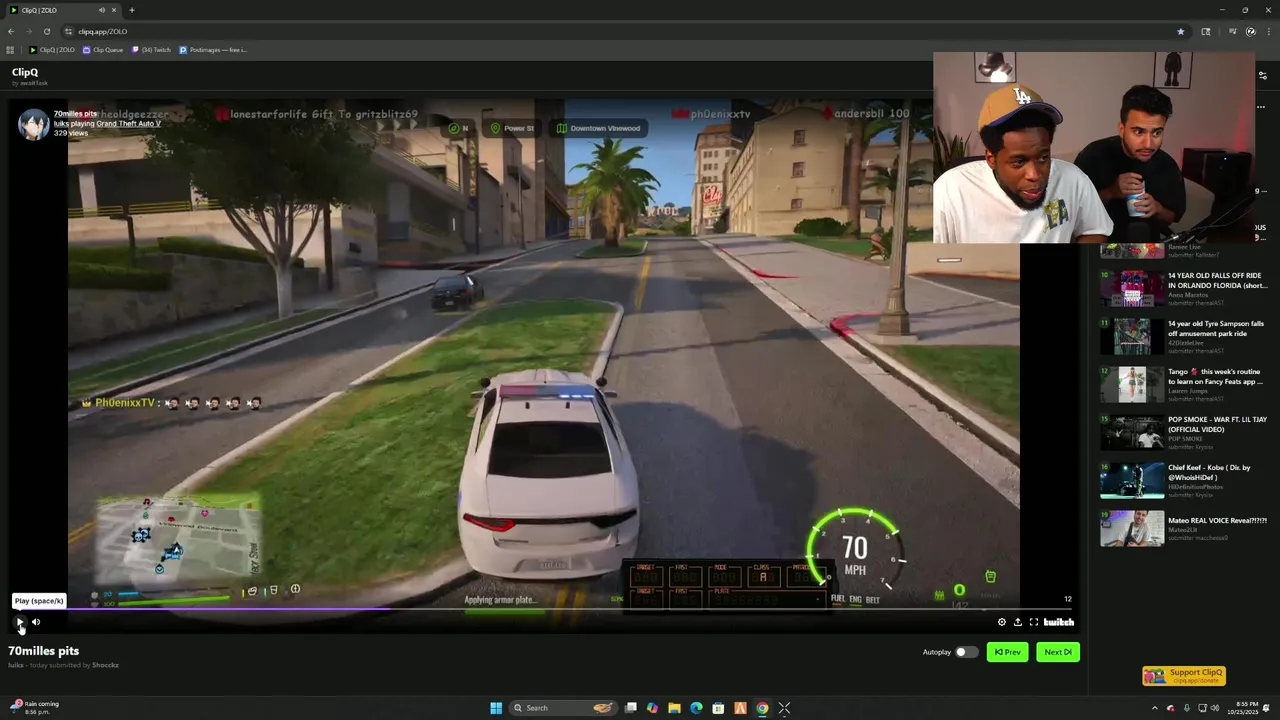Image resolution: width=1280 pixels, height=720 pixels.
Task: Click the video progress bar
Action: coord(543,608)
